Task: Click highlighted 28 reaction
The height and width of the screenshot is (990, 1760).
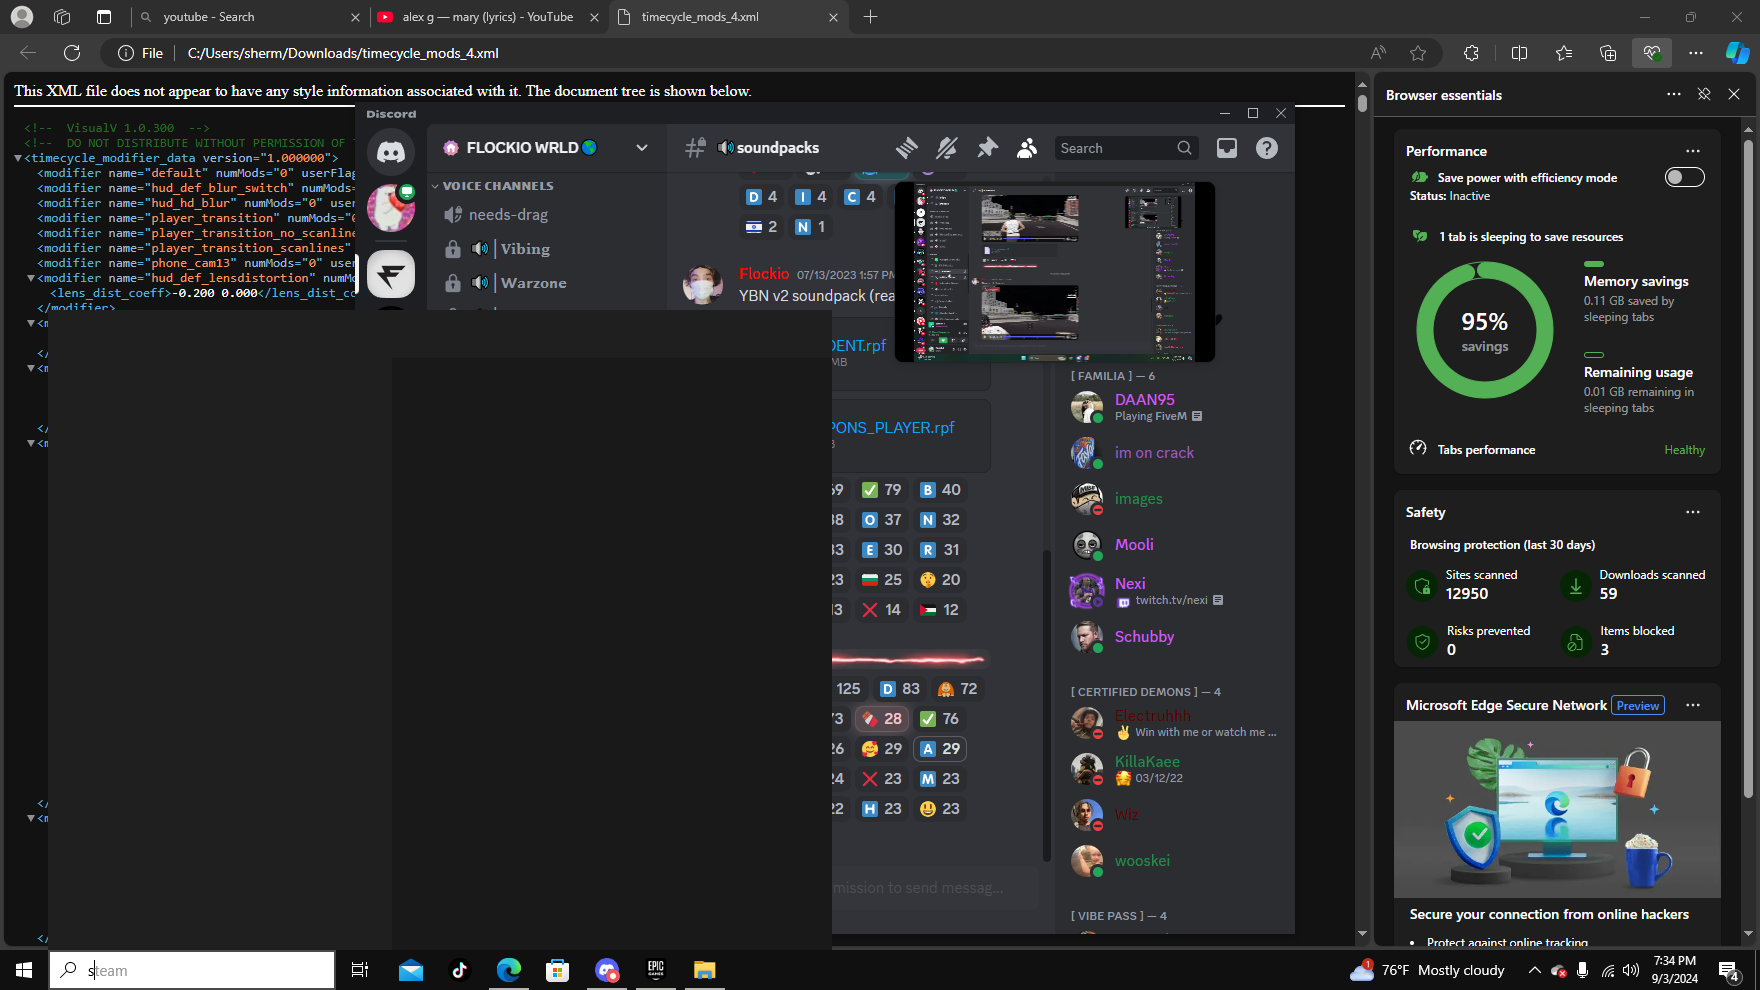Action: coord(882,719)
